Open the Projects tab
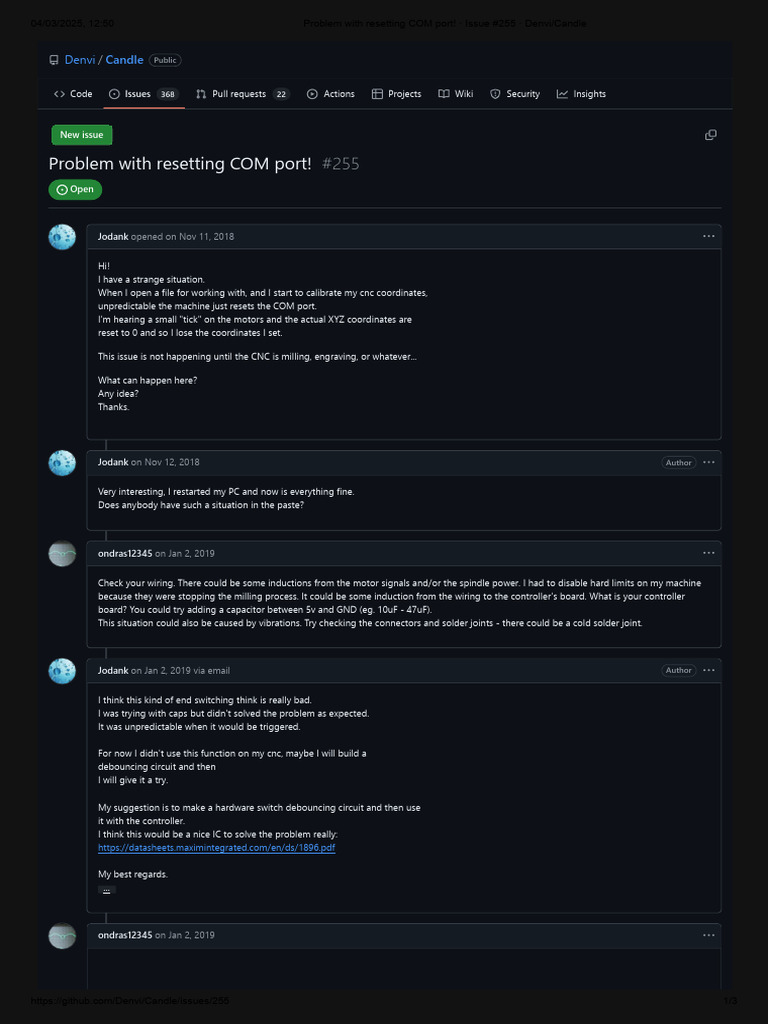This screenshot has height=1024, width=768. 396,94
